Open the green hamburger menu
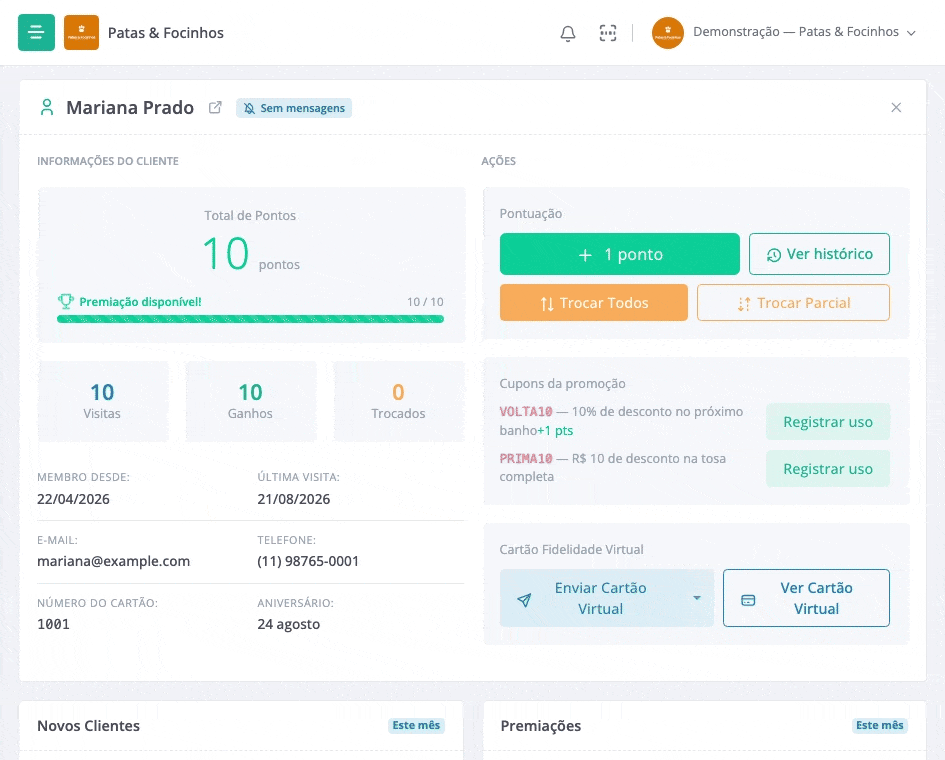The image size is (945, 760). [36, 33]
